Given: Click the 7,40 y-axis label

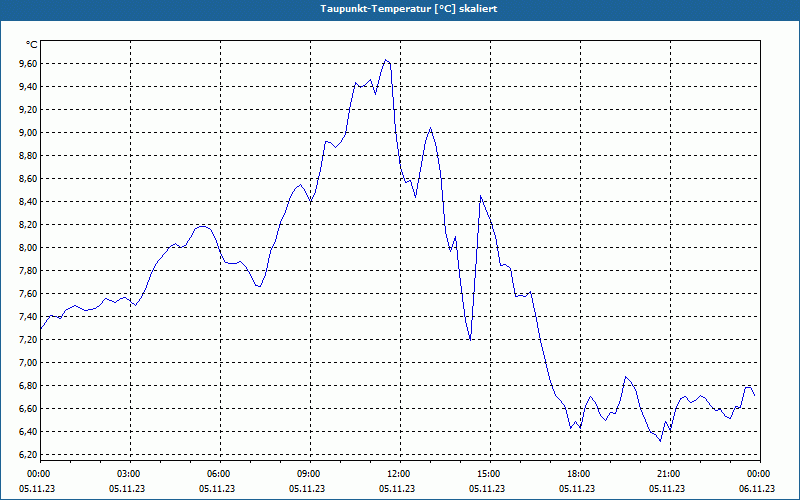Looking at the screenshot, I should pos(28,317).
